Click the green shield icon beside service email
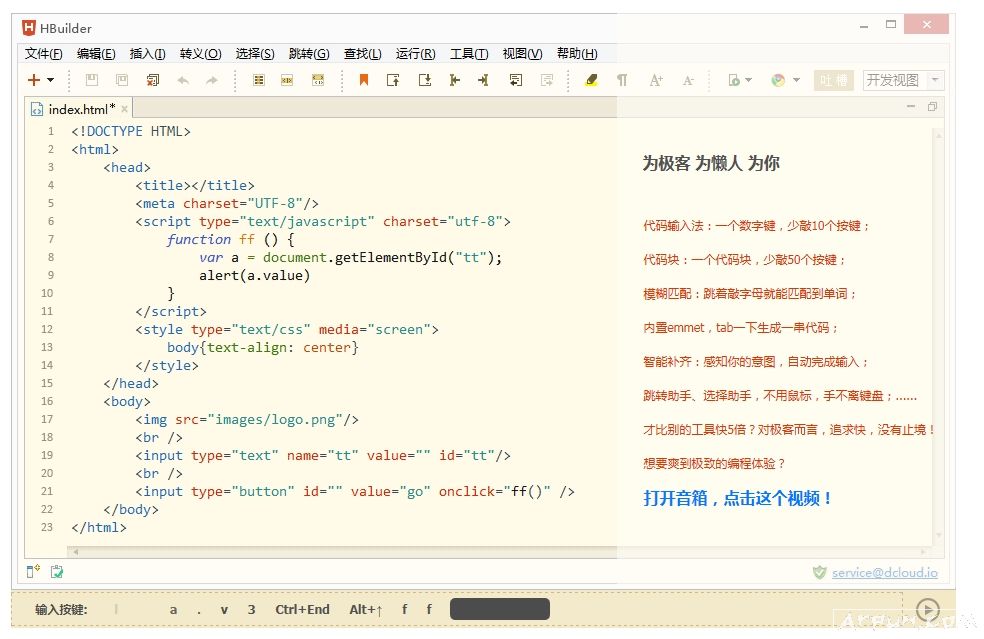The width and height of the screenshot is (984, 639). [x=819, y=572]
